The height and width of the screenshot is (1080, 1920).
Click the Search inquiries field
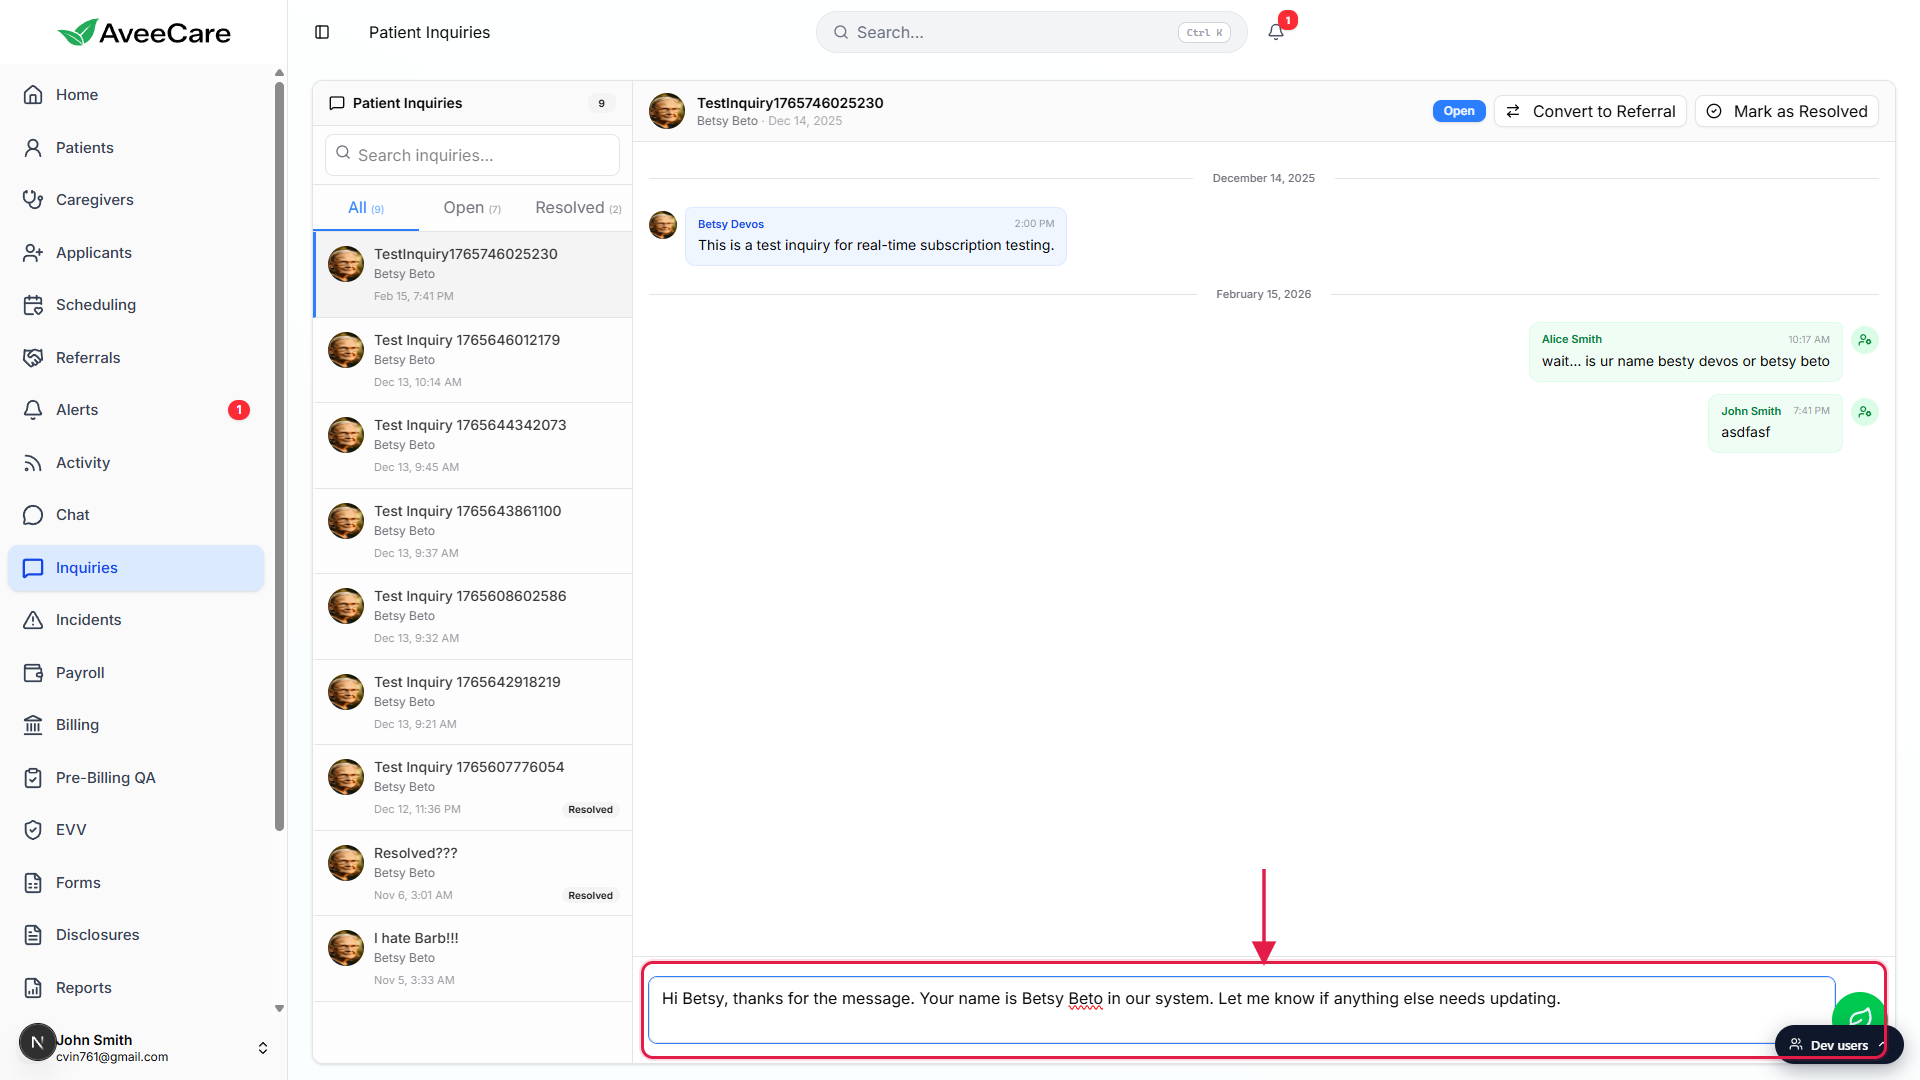point(472,155)
